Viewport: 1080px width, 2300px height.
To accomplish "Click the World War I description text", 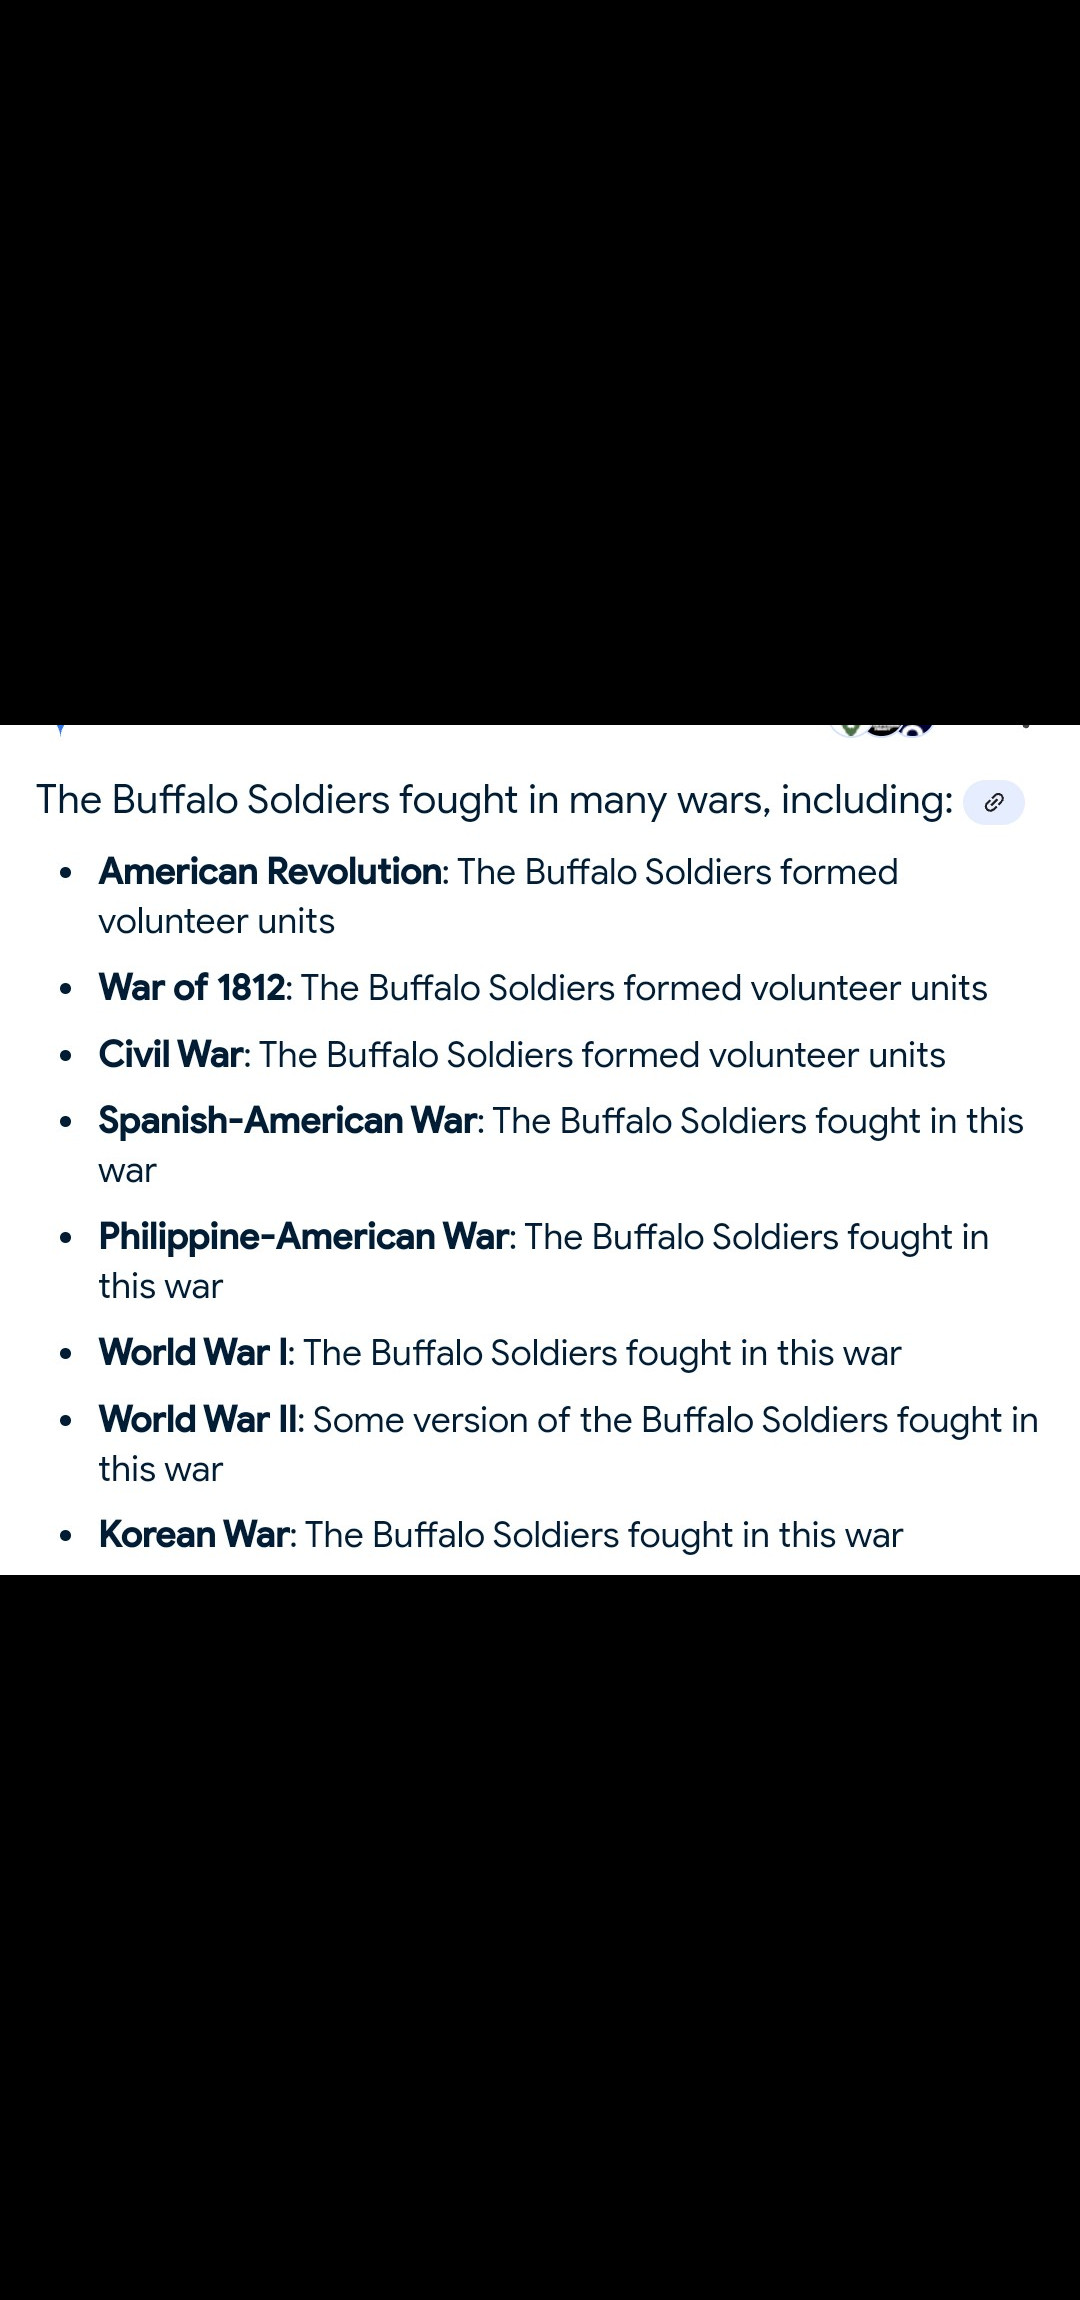I will click(602, 1353).
